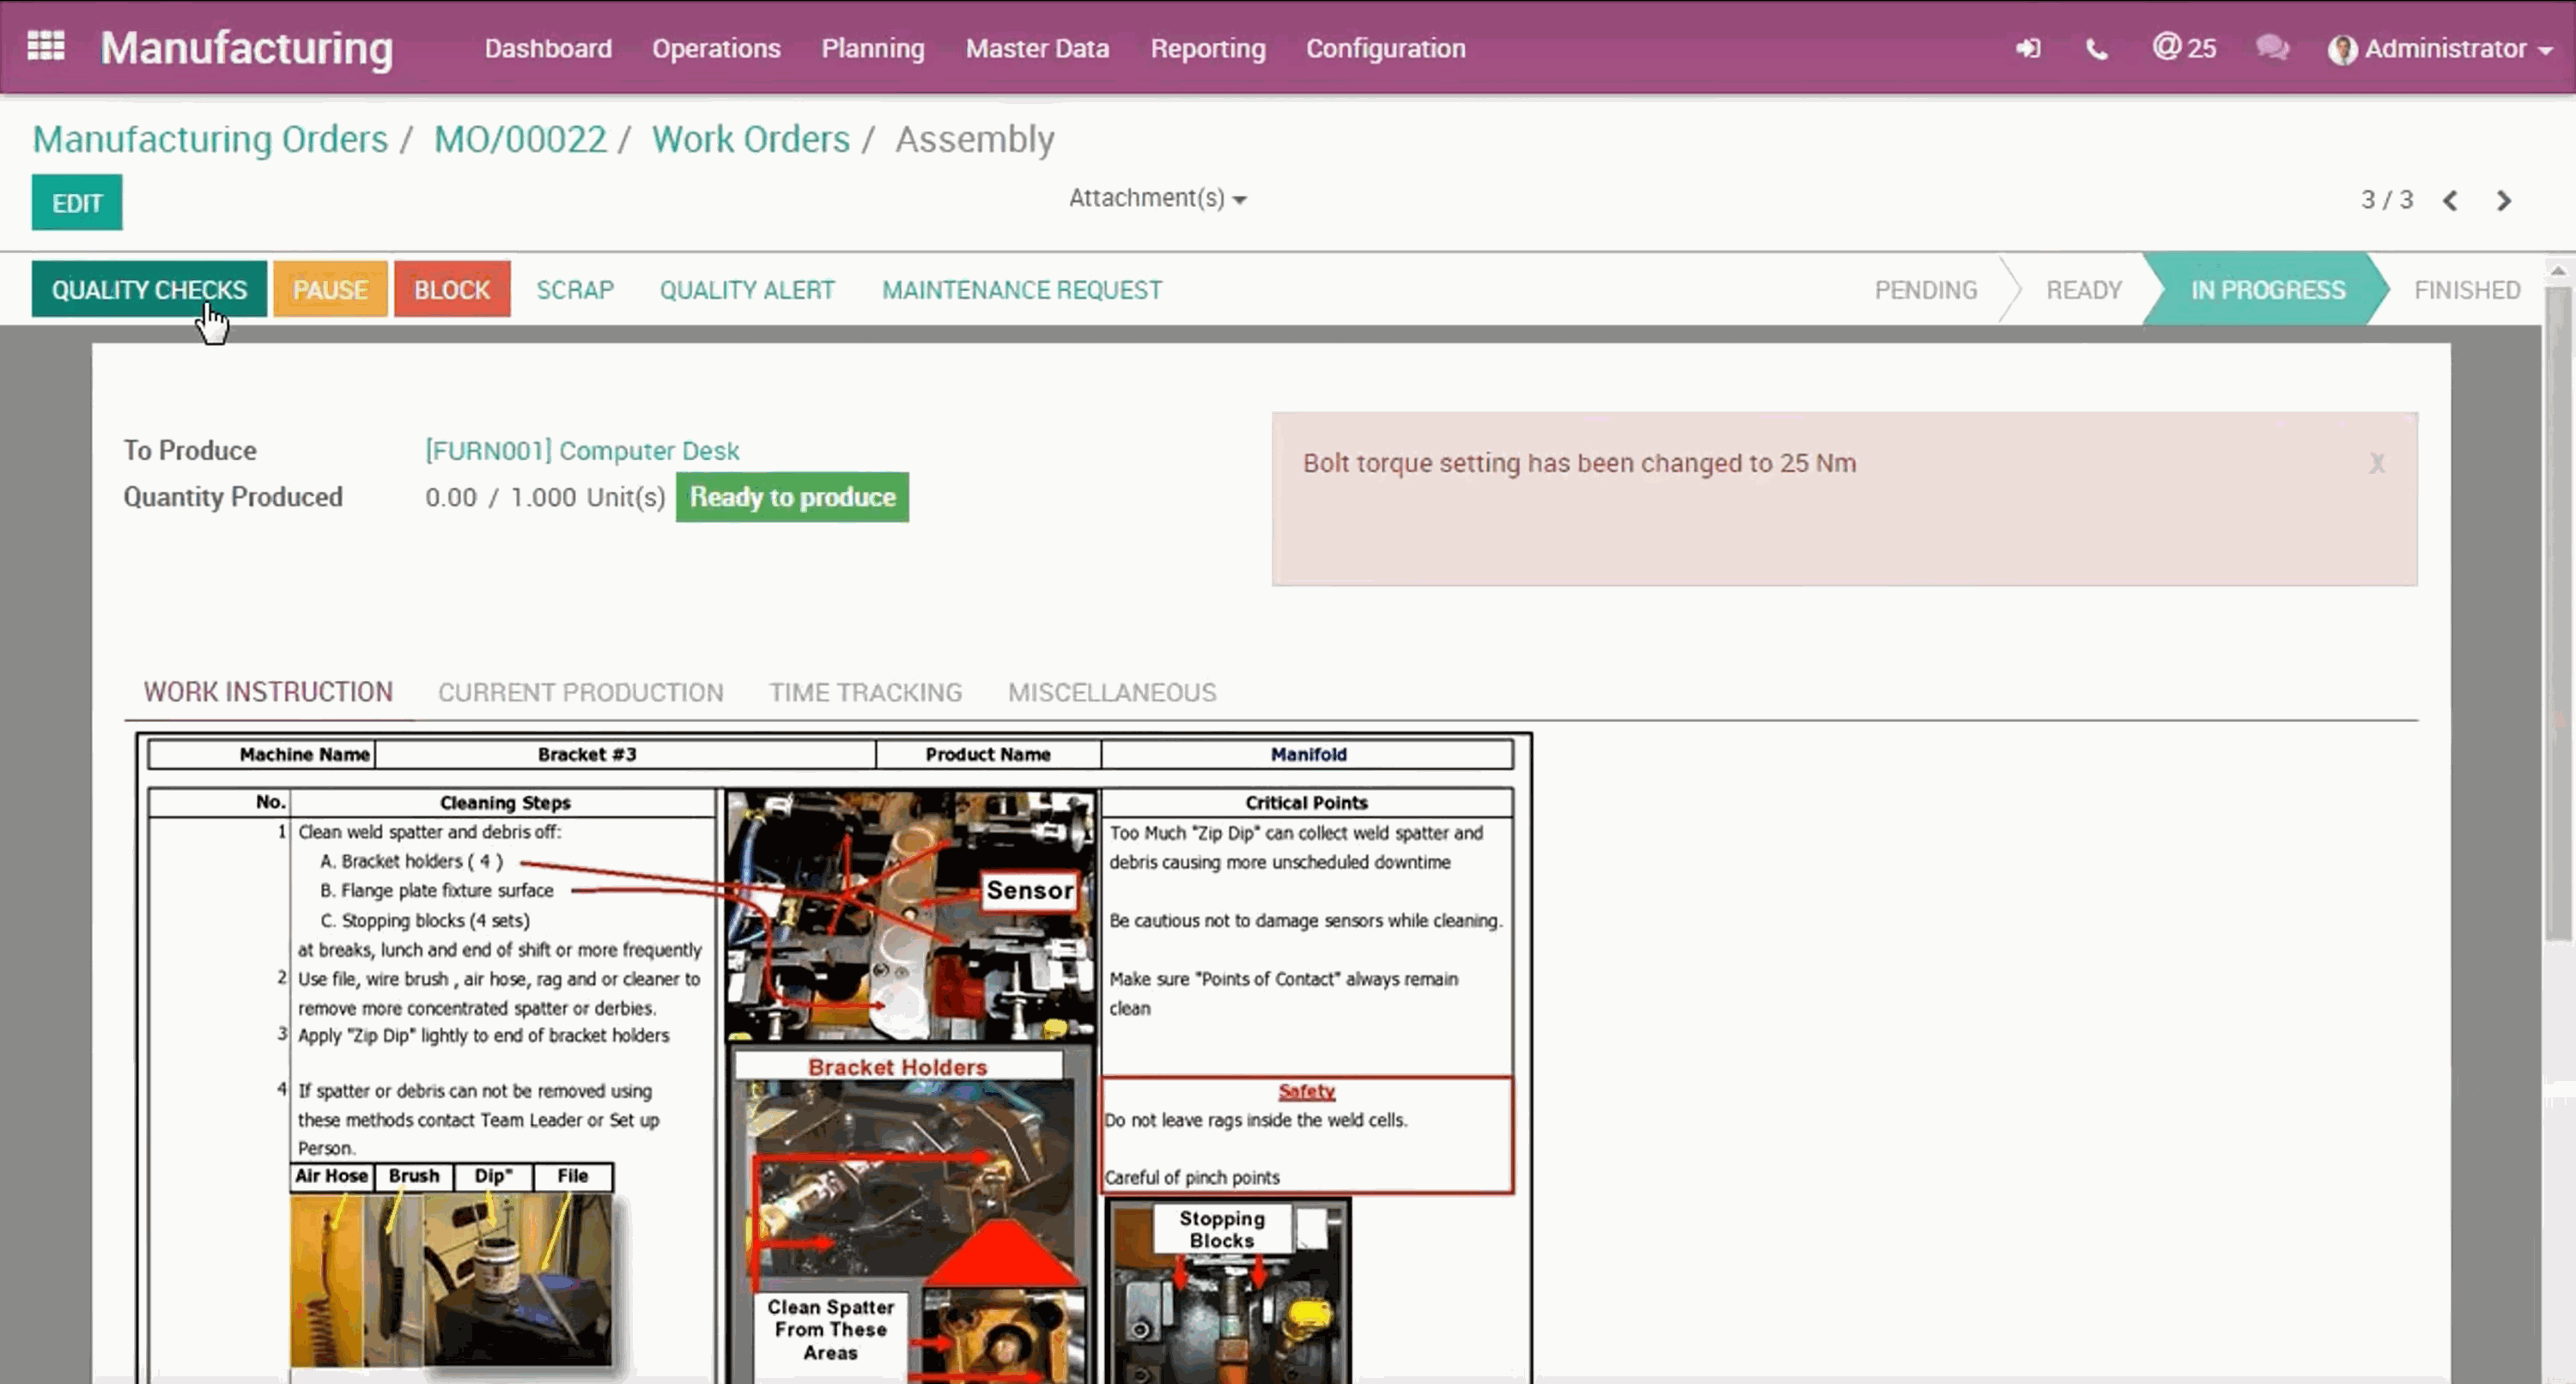The width and height of the screenshot is (2576, 1384).
Task: Open the Dashboard menu
Action: point(548,48)
